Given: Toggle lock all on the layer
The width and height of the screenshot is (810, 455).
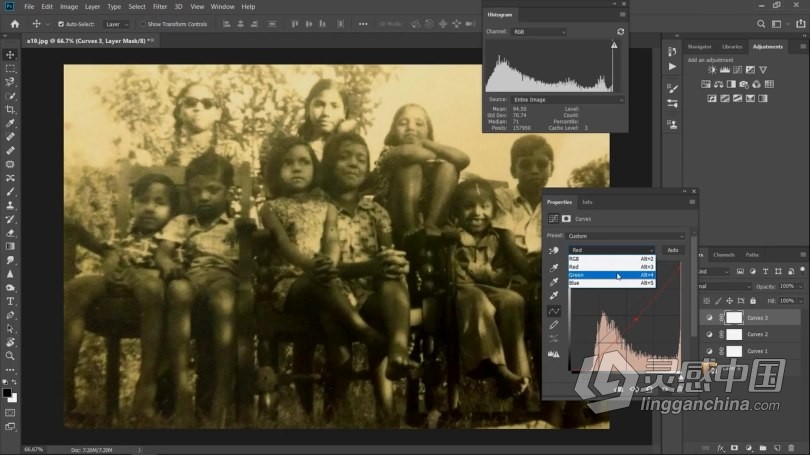Looking at the screenshot, I should 753,301.
